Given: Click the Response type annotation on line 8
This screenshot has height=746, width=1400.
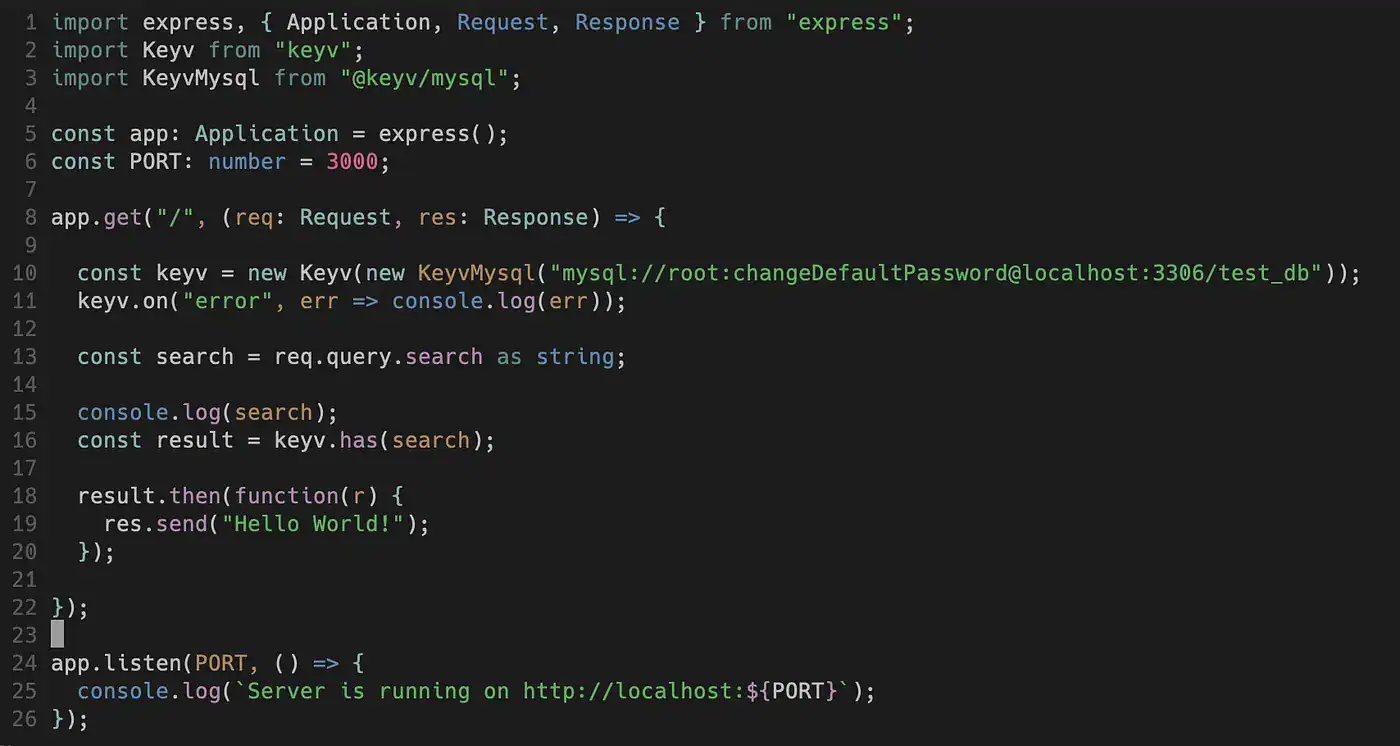Looking at the screenshot, I should [x=535, y=218].
